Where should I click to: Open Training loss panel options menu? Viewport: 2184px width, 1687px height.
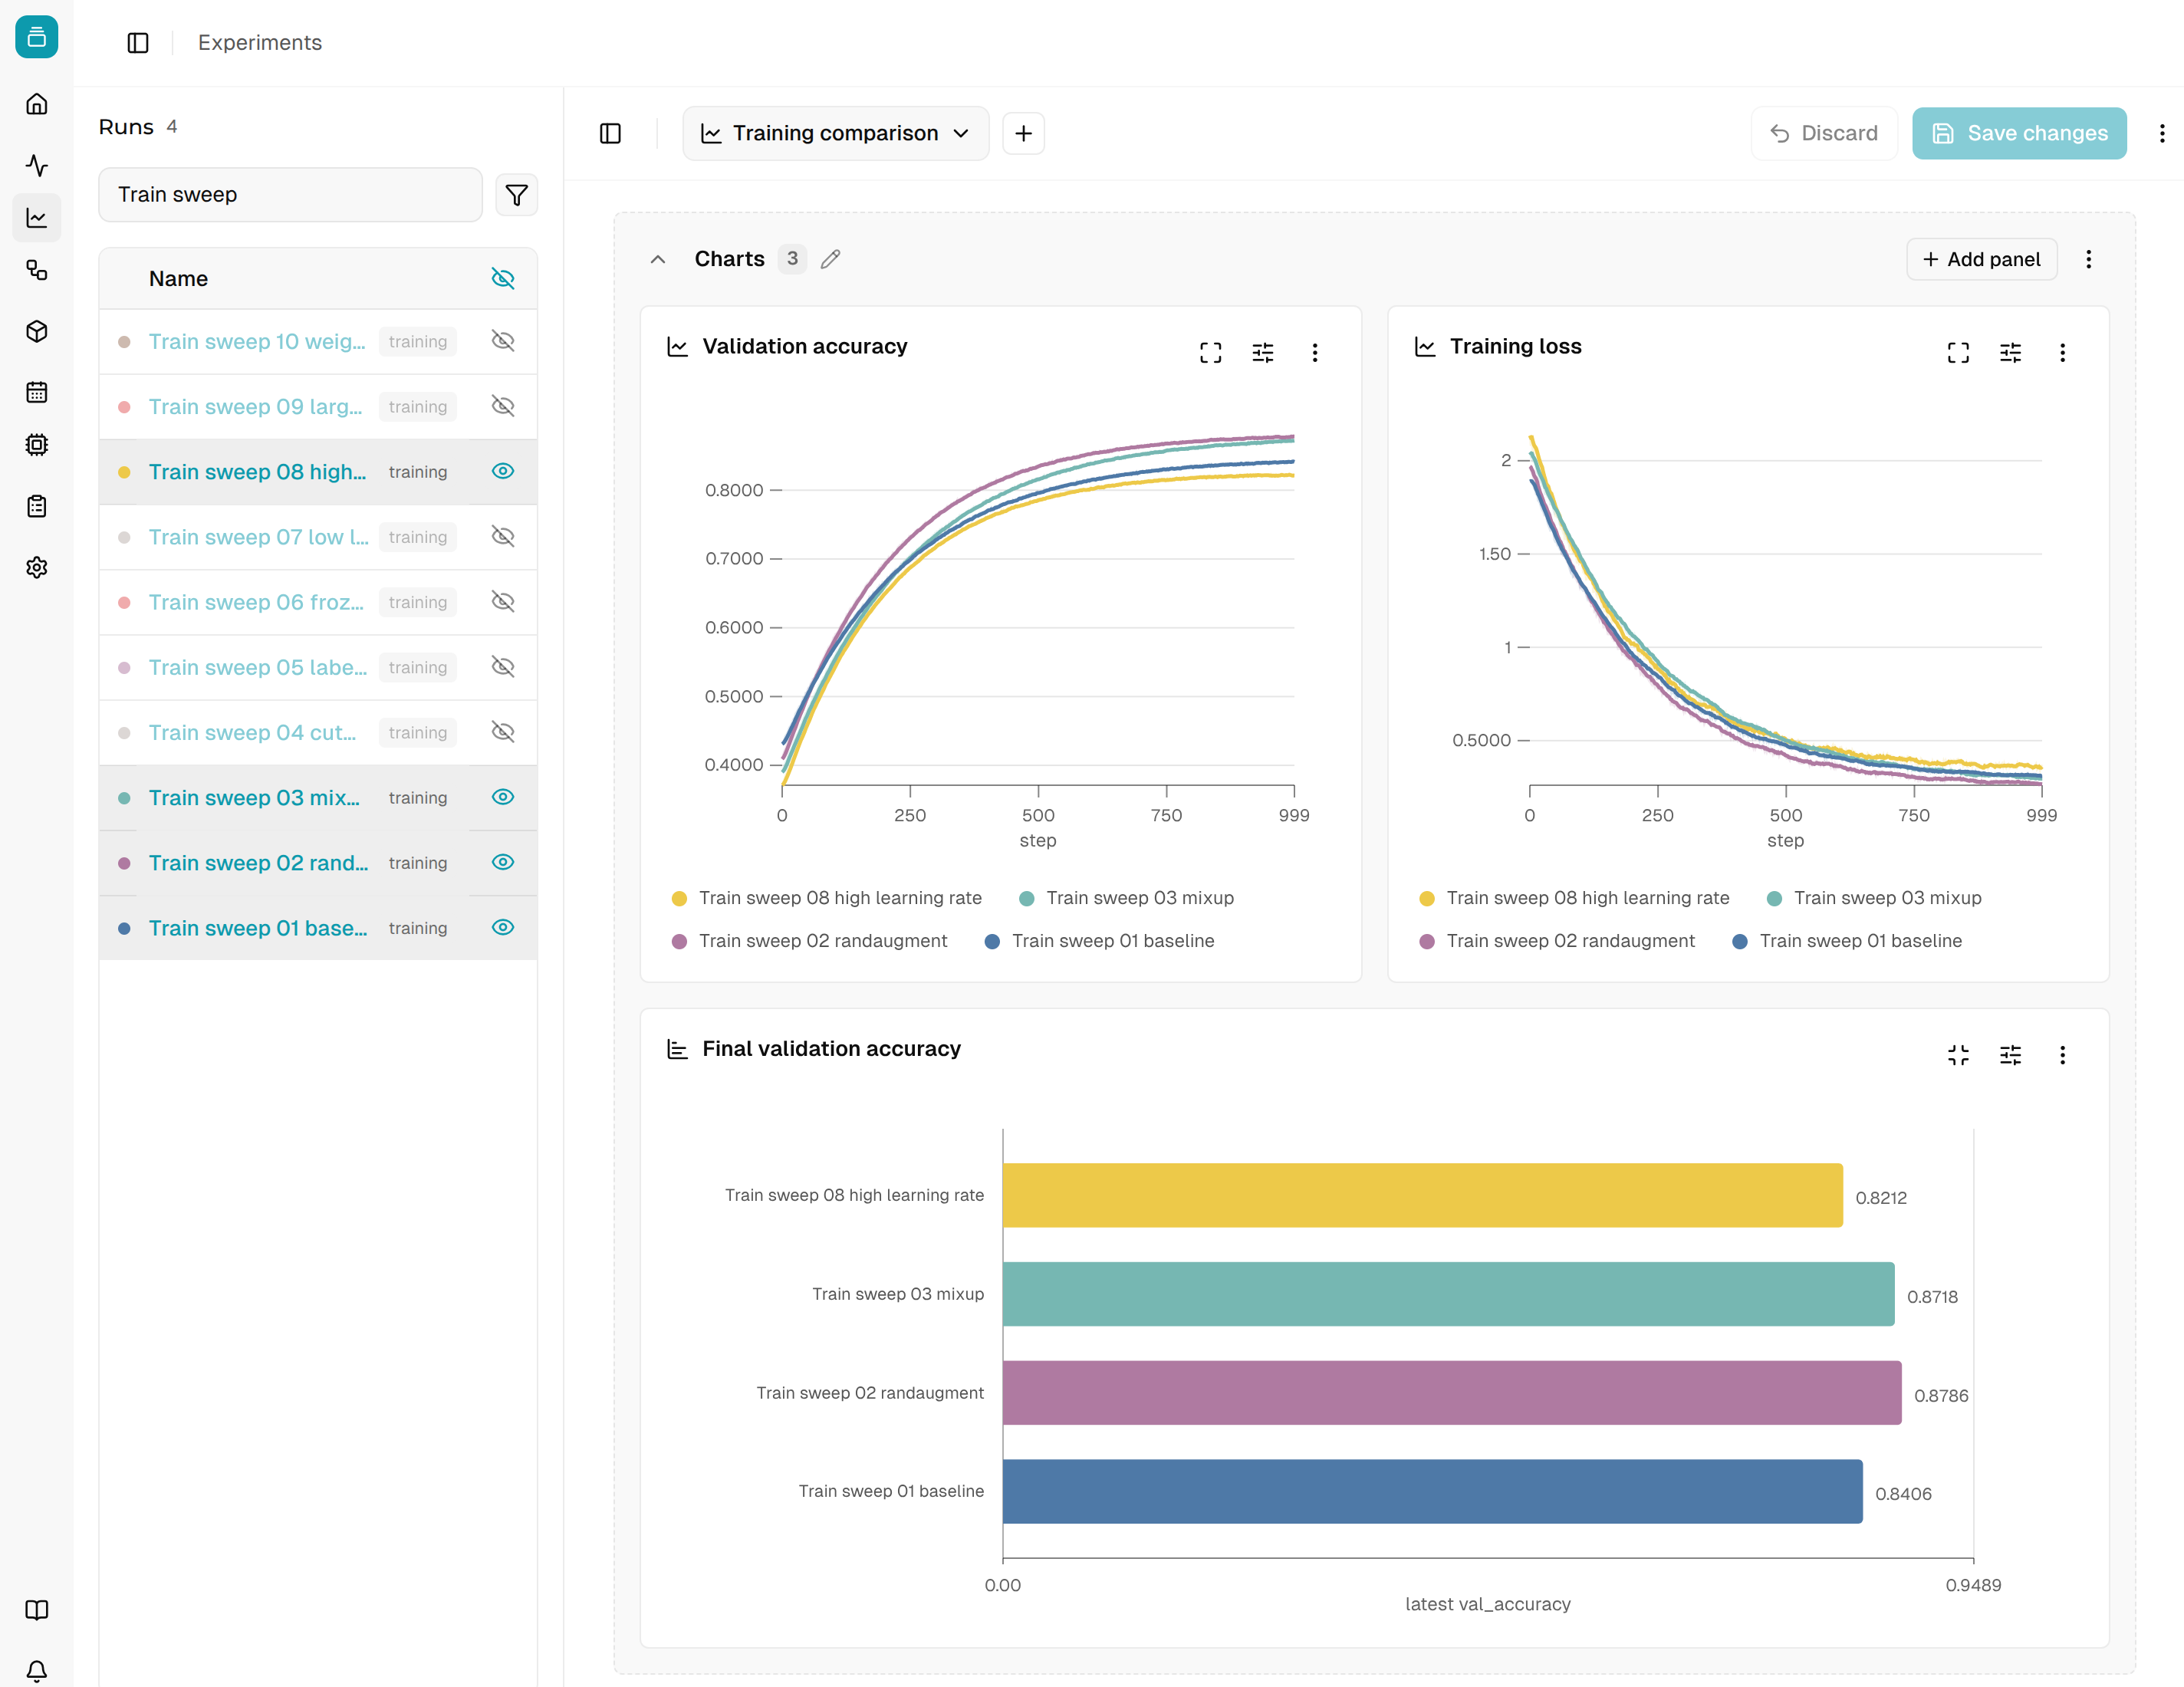(2062, 352)
